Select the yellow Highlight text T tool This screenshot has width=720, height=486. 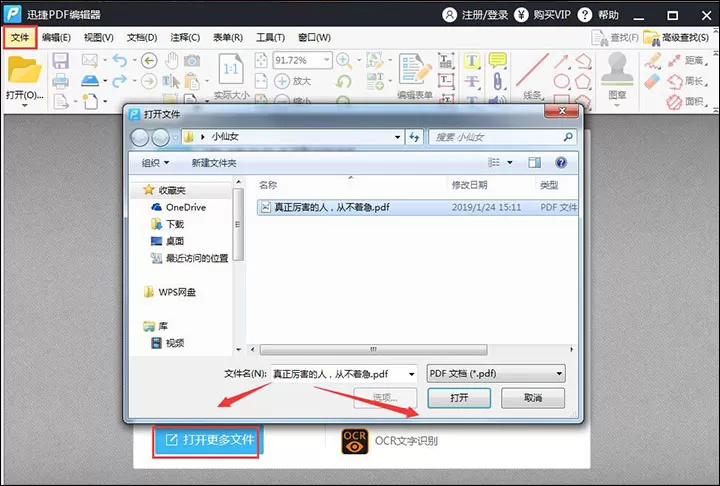472,61
